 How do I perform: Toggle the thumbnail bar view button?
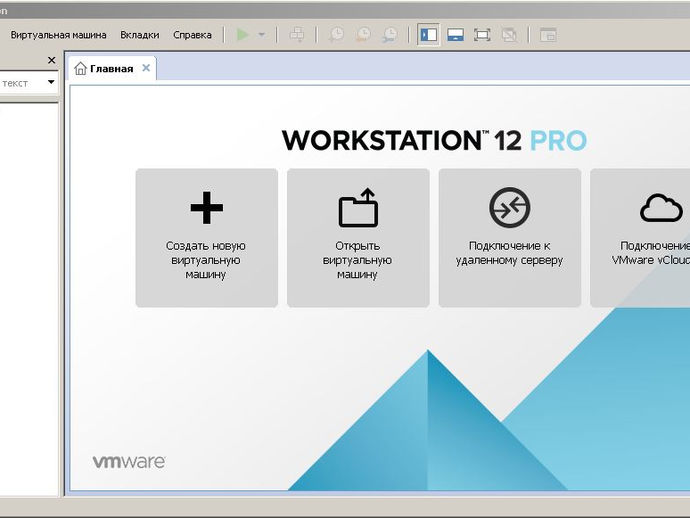[455, 35]
